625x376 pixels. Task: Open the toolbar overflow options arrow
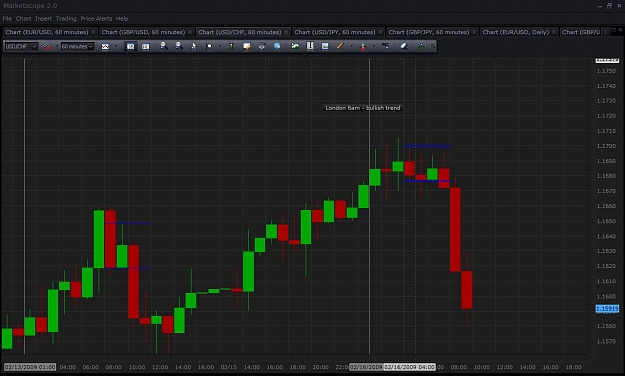tap(433, 47)
